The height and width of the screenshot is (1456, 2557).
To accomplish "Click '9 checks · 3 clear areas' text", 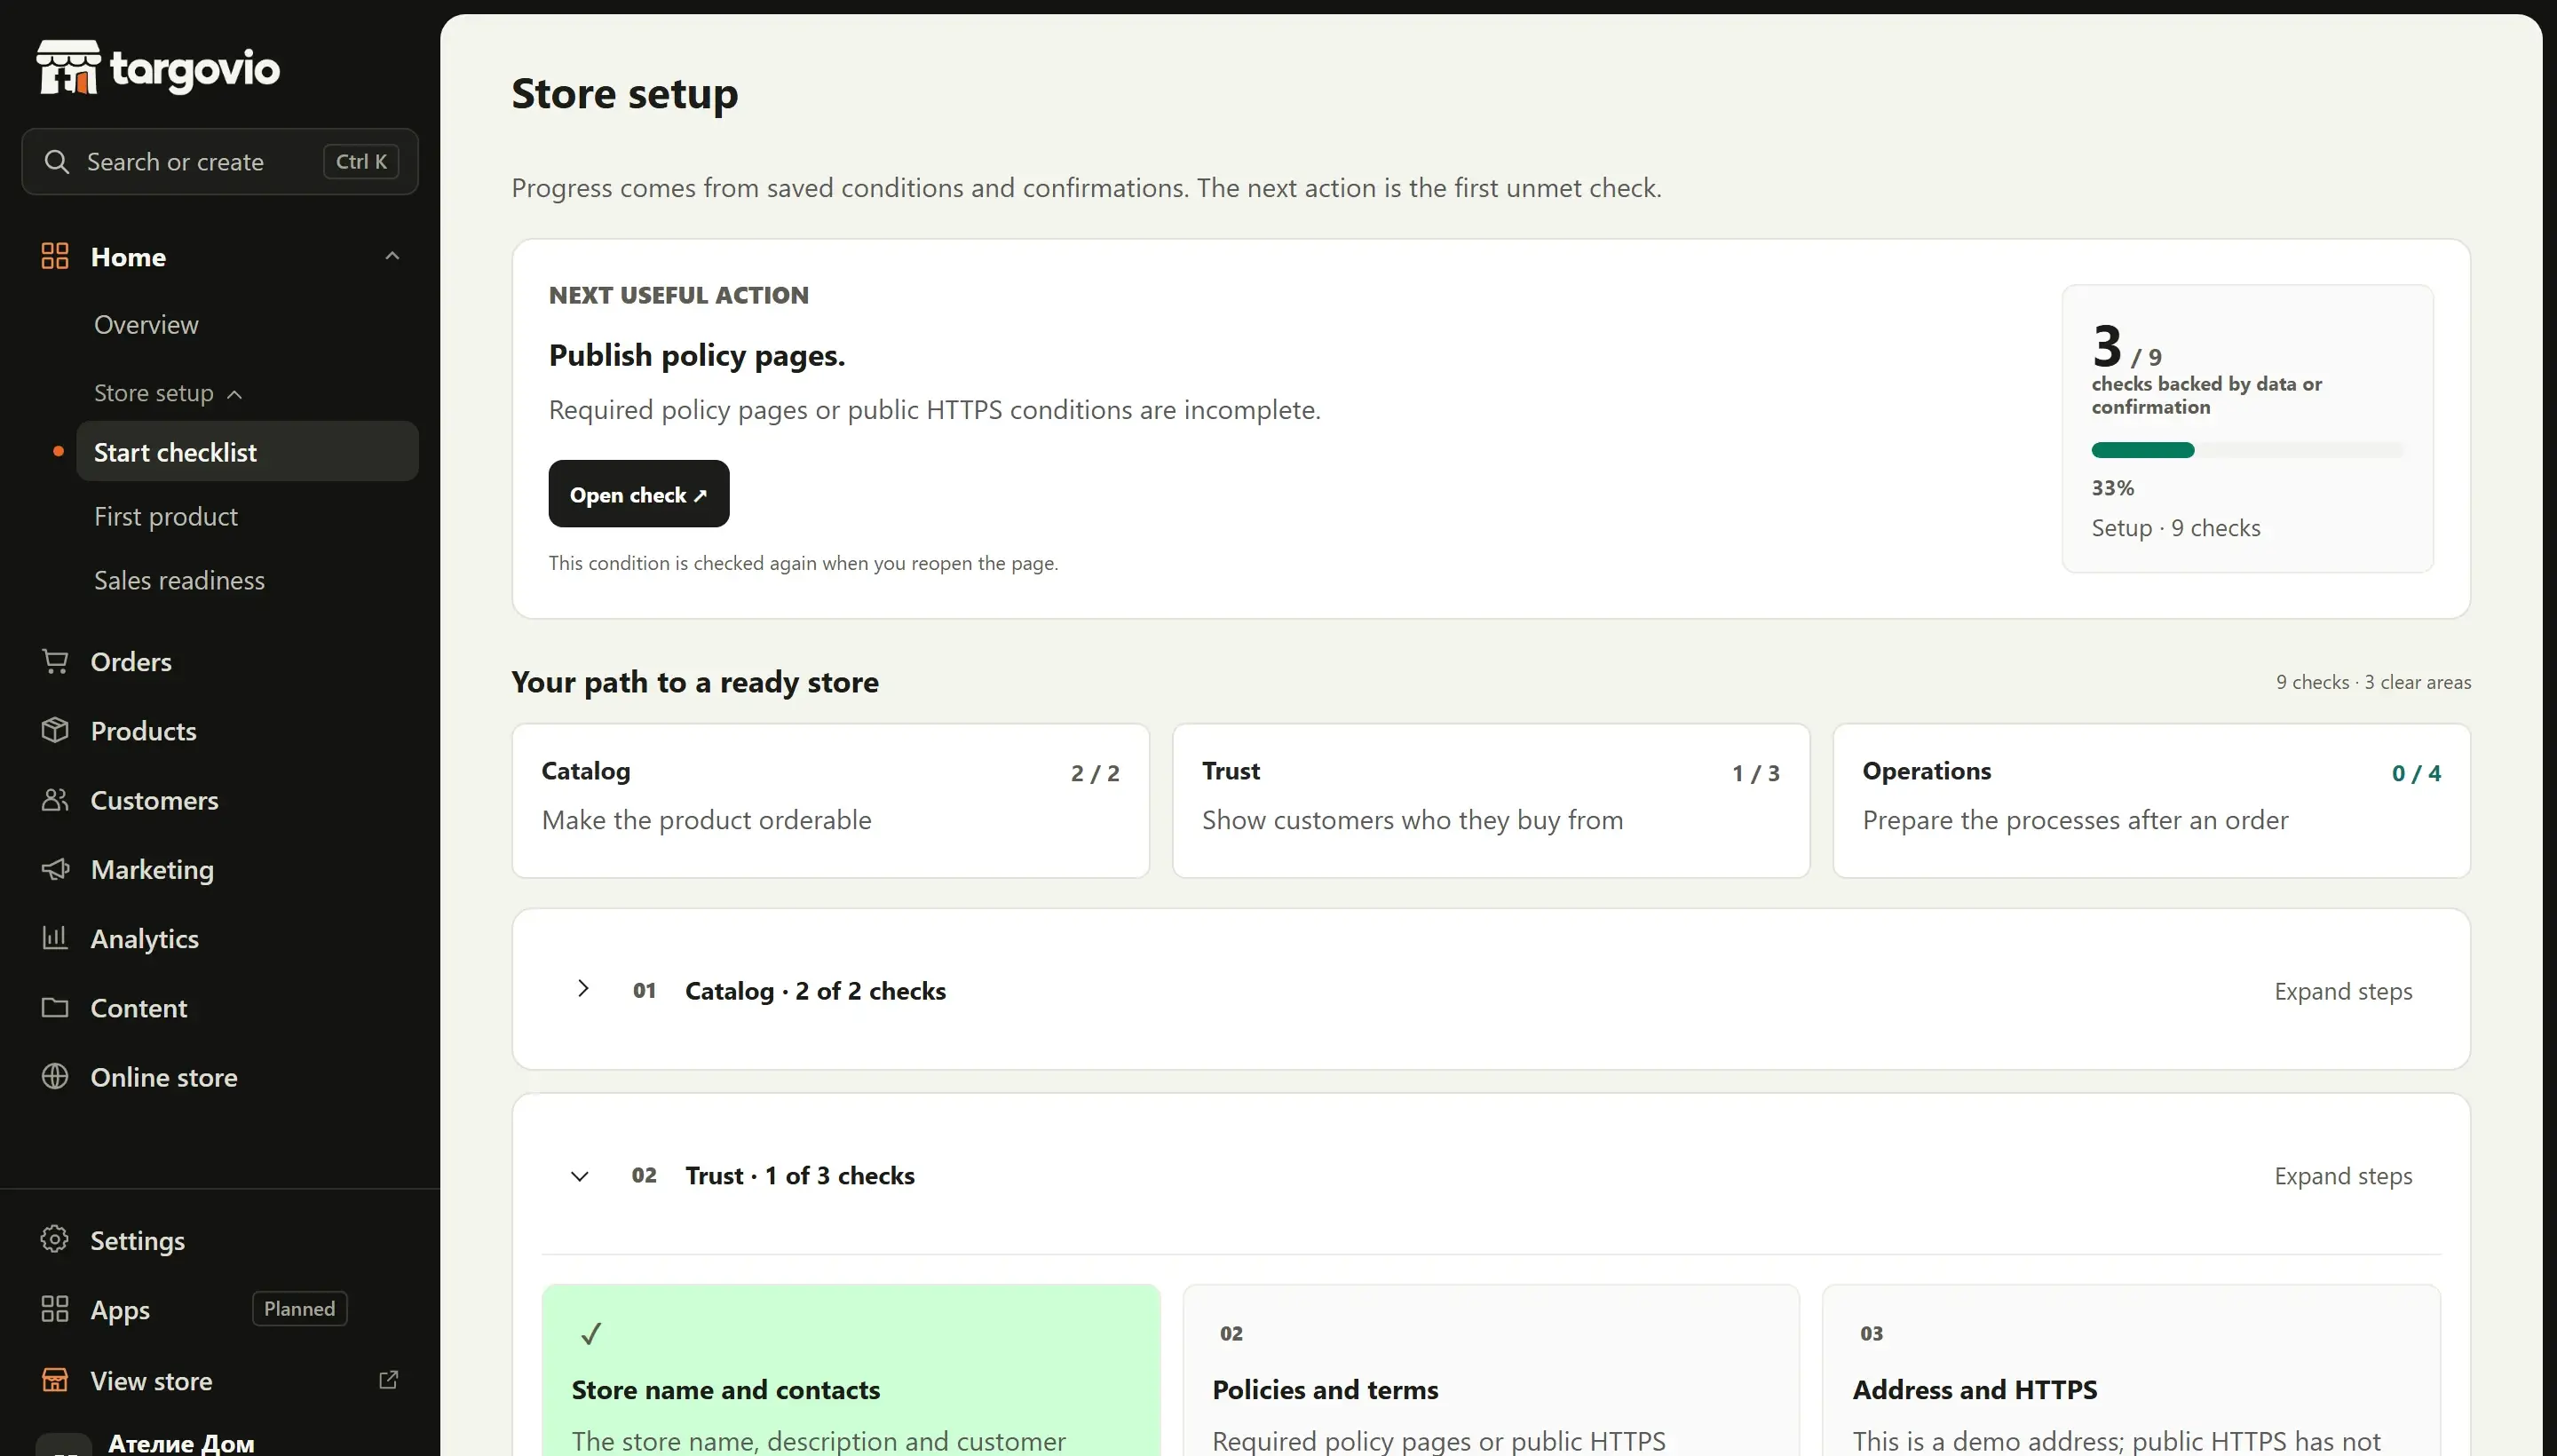I will (x=2373, y=682).
